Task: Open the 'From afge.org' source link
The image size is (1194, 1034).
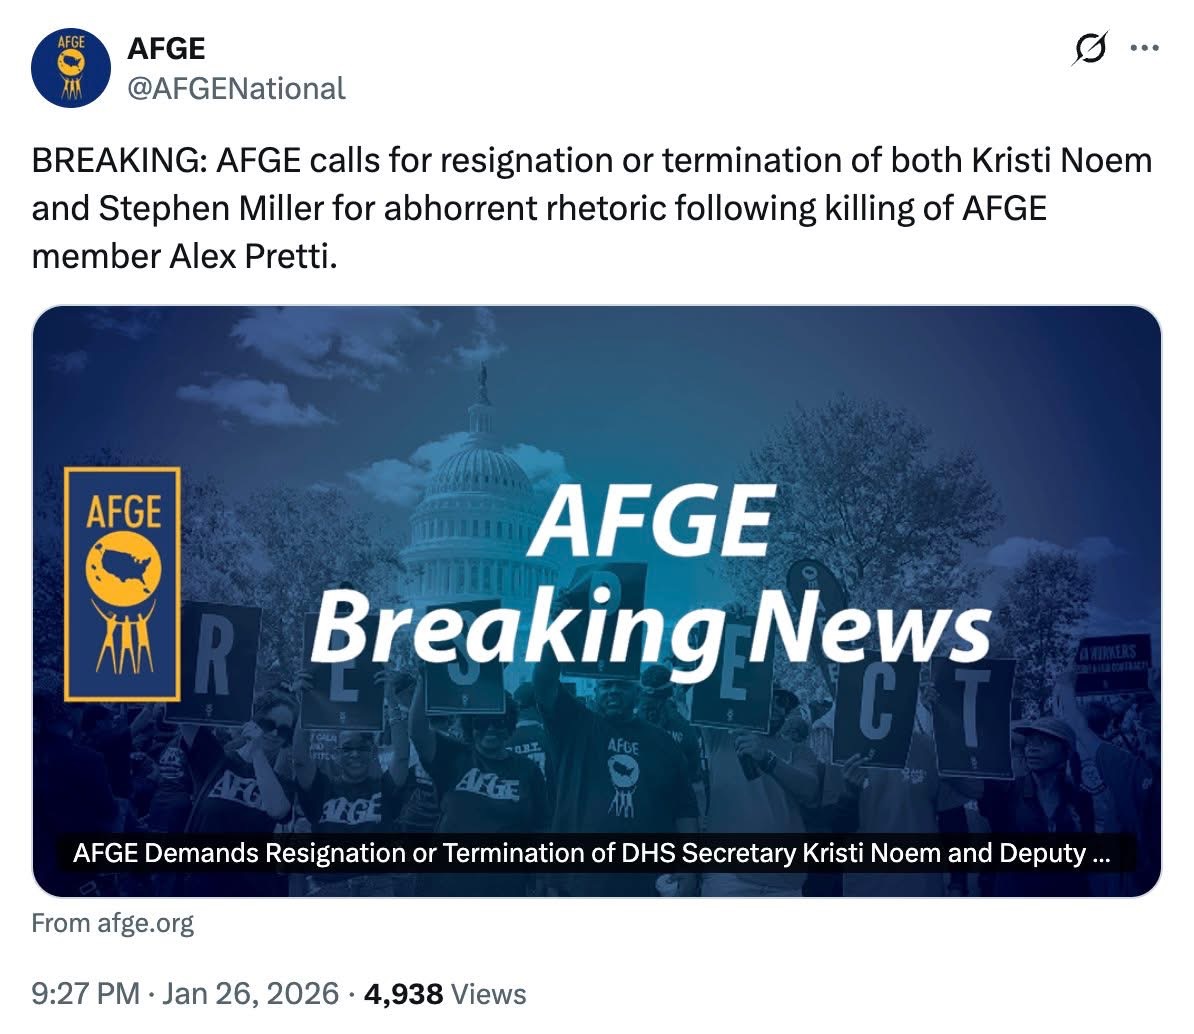Action: coord(112,922)
